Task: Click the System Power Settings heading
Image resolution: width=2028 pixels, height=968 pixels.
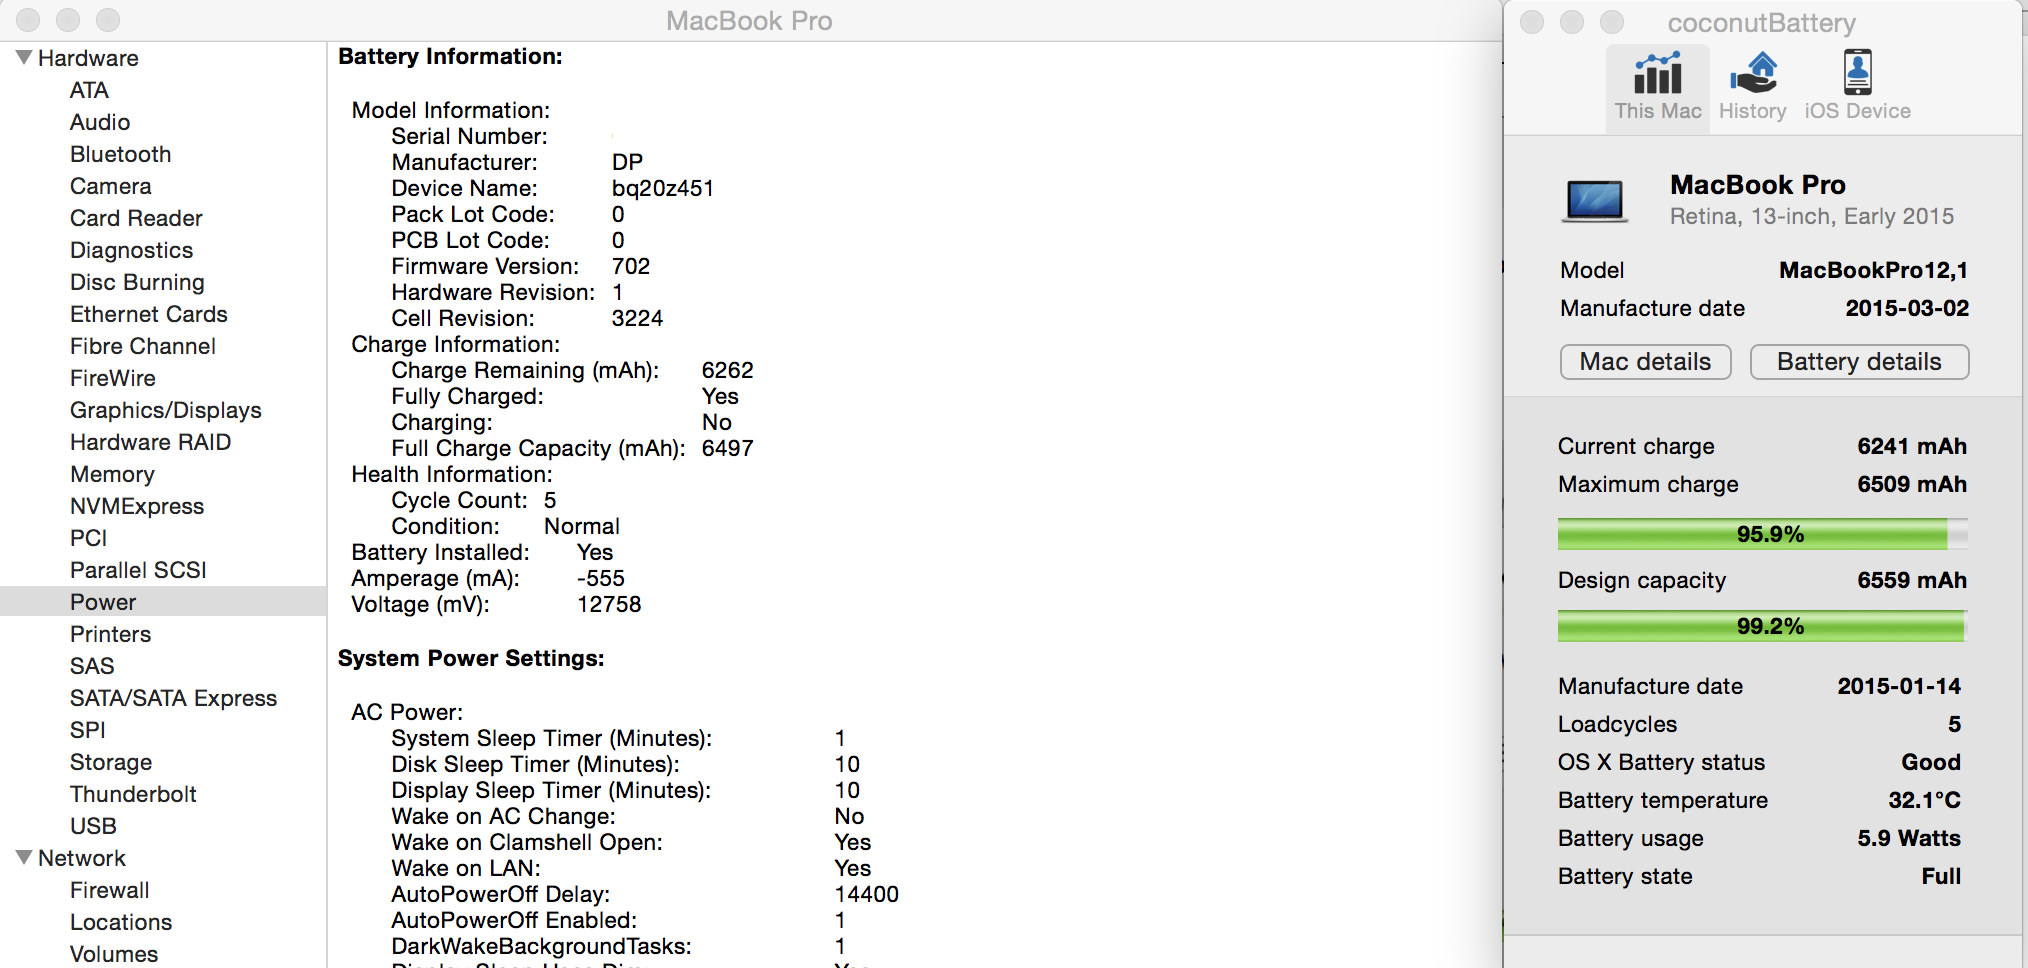Action: (471, 658)
